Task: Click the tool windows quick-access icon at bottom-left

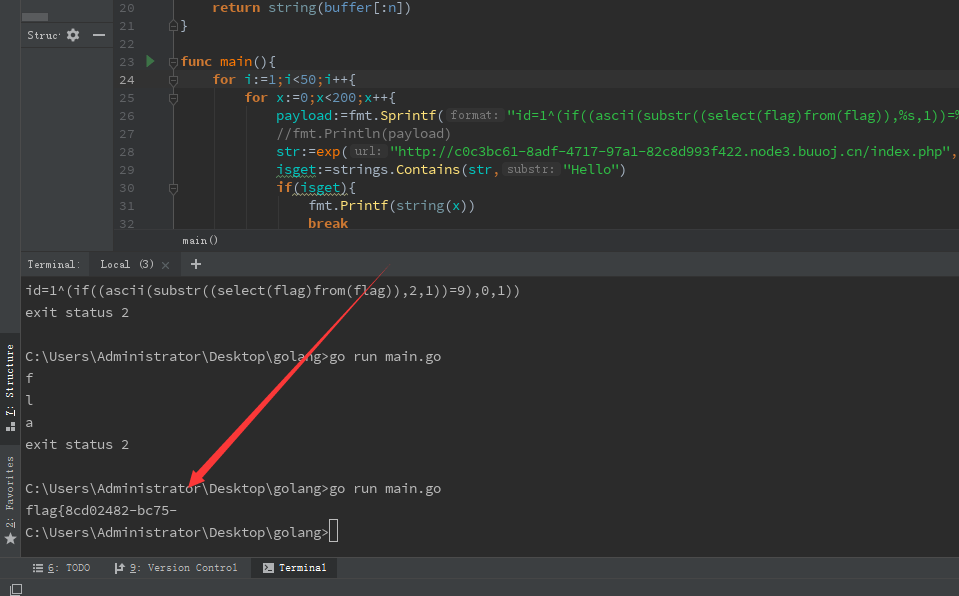Action: click(x=16, y=589)
